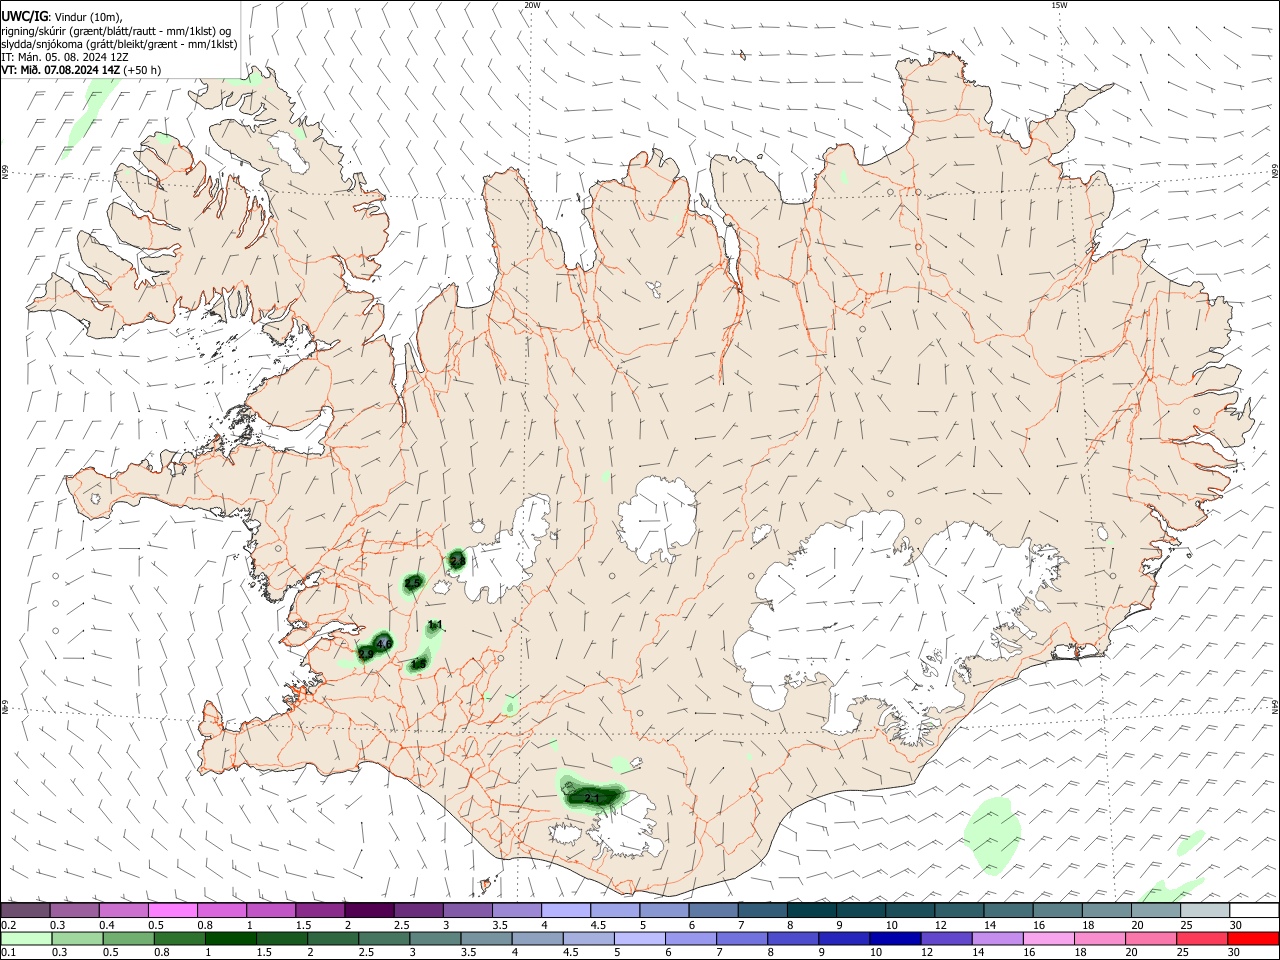Click the large light-green rain patch offshore southeast
Viewport: 1280px width, 960px height.
click(x=993, y=835)
